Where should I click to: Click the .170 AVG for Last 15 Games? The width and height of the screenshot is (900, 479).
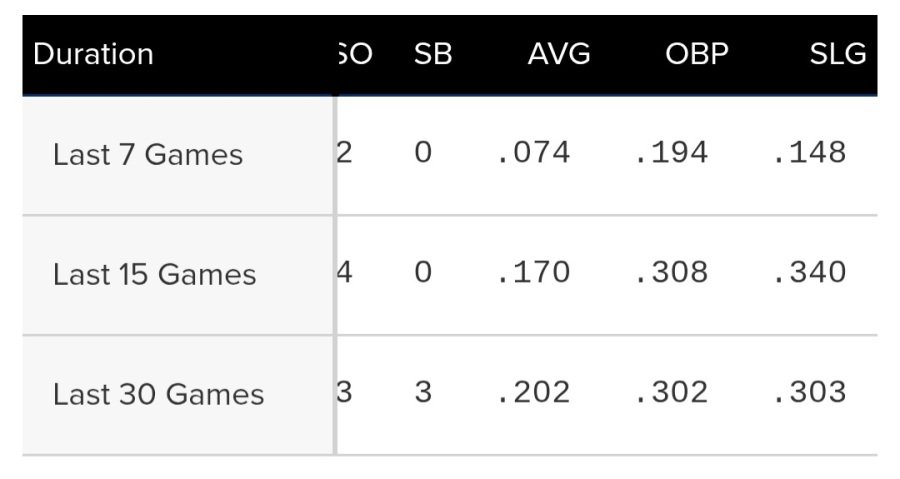click(x=533, y=272)
